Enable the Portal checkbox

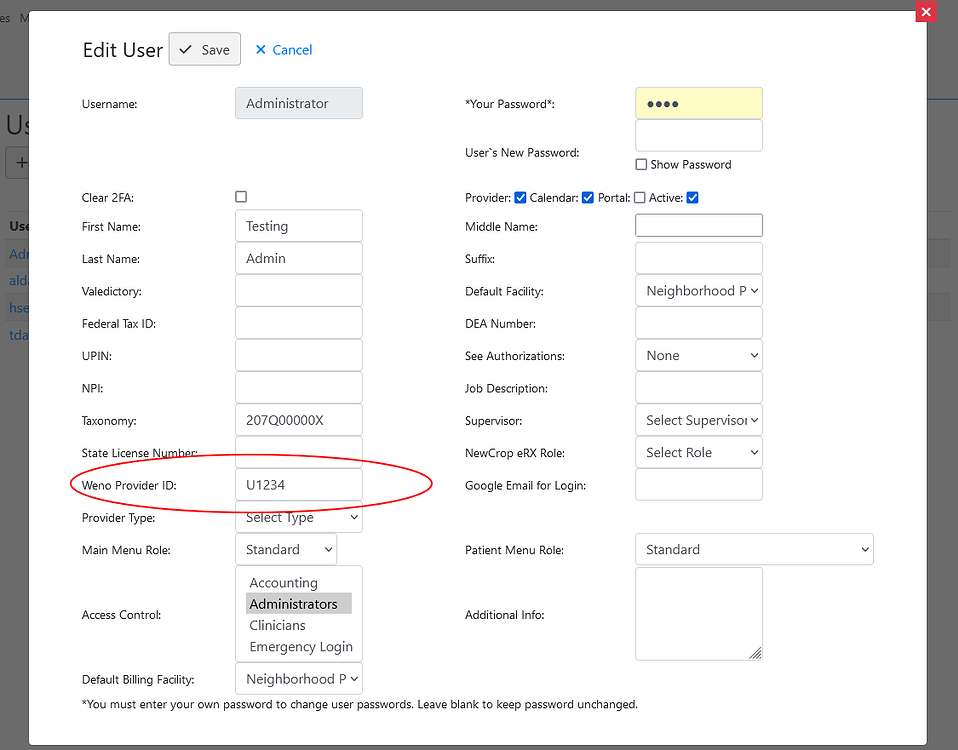[x=640, y=197]
